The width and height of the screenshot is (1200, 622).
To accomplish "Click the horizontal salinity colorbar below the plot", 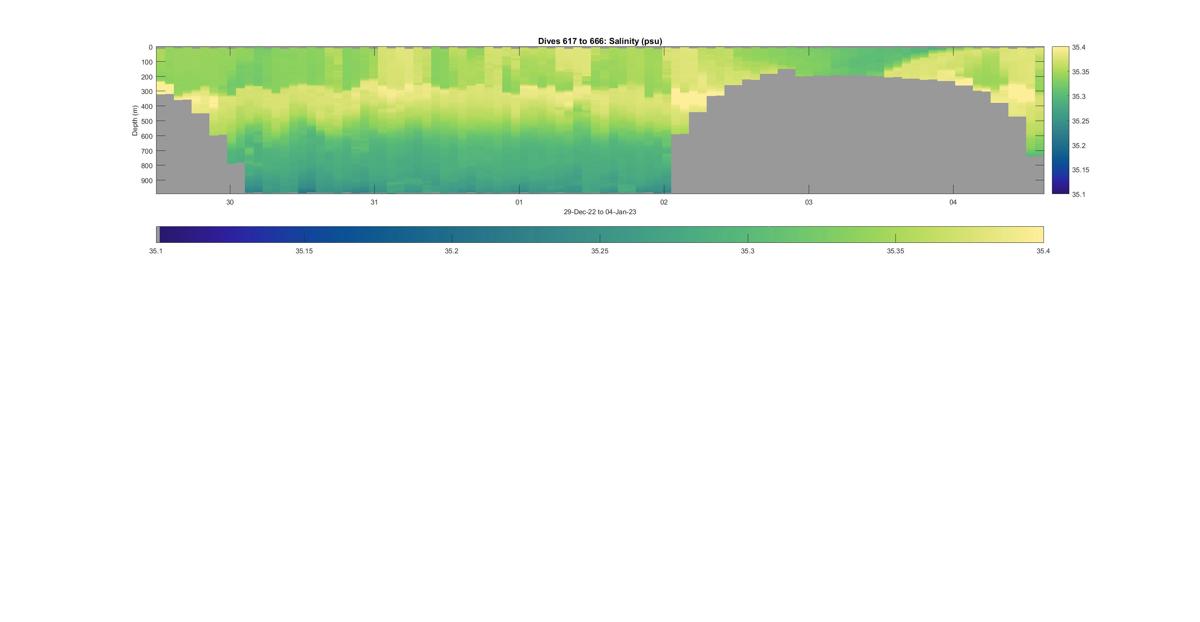I will pyautogui.click(x=600, y=235).
